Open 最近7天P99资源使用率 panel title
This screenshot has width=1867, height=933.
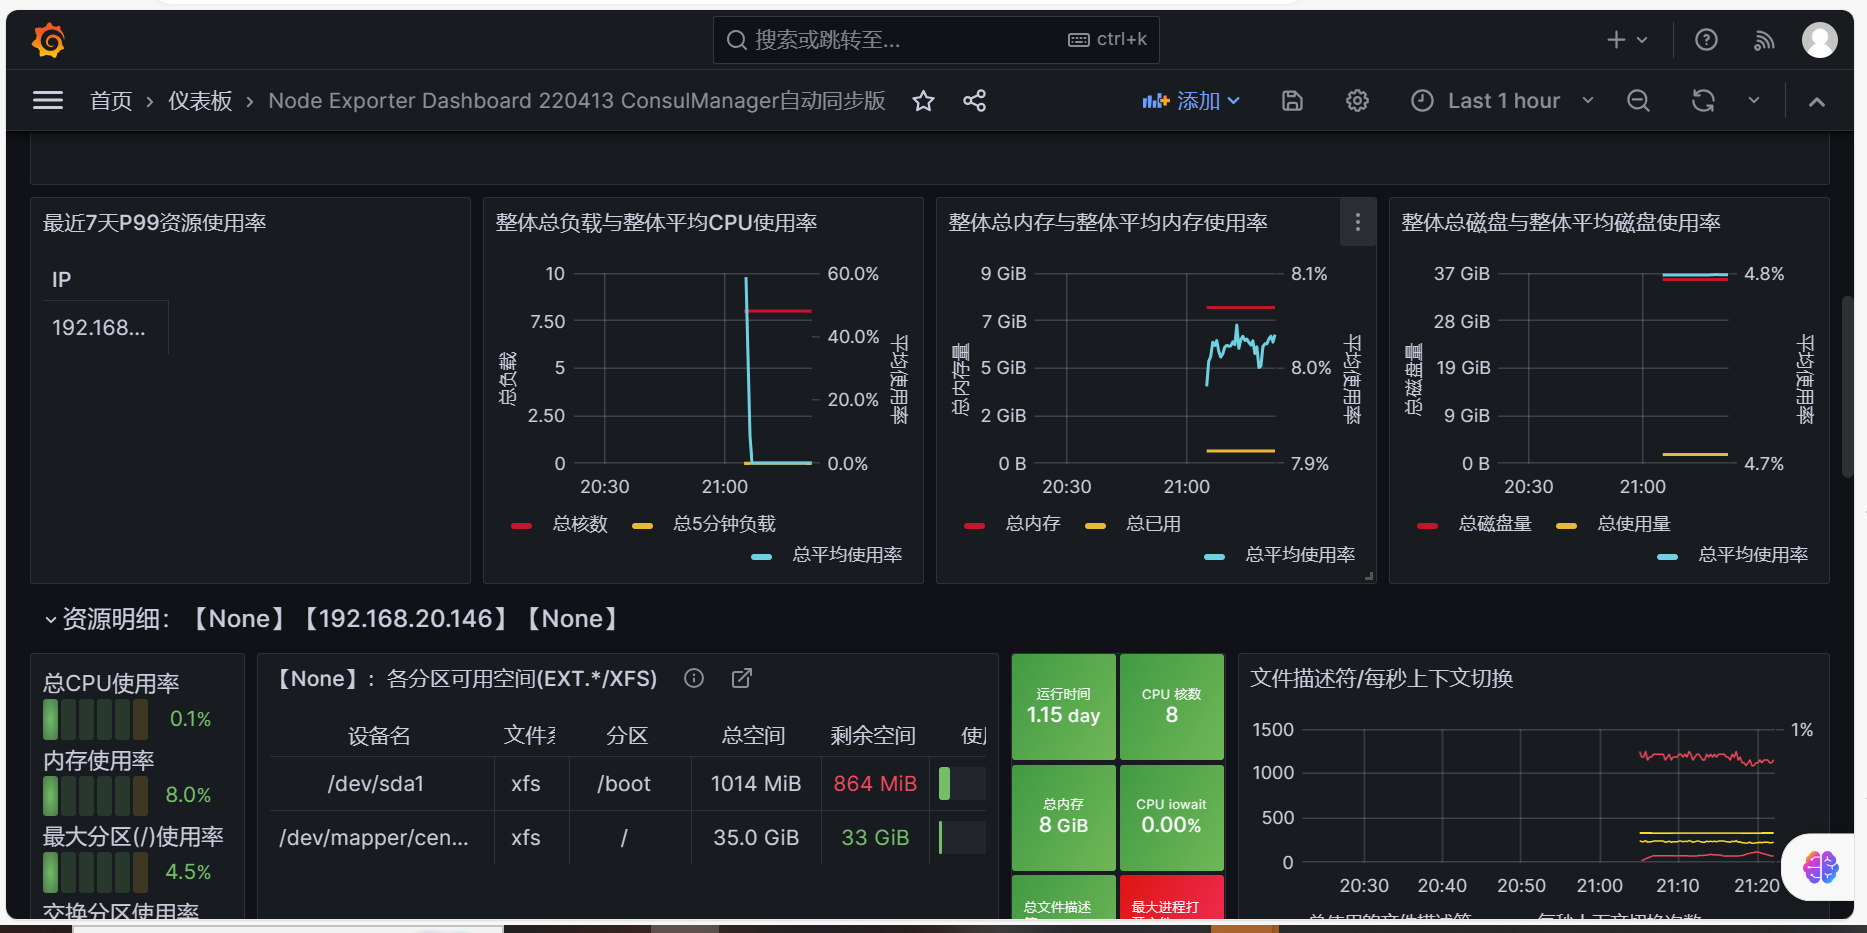click(x=155, y=223)
